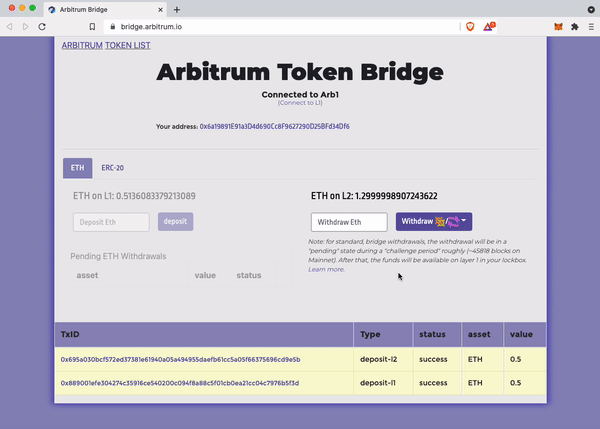Click success status in deposit-l2 row
This screenshot has height=429, width=600.
tap(433, 359)
